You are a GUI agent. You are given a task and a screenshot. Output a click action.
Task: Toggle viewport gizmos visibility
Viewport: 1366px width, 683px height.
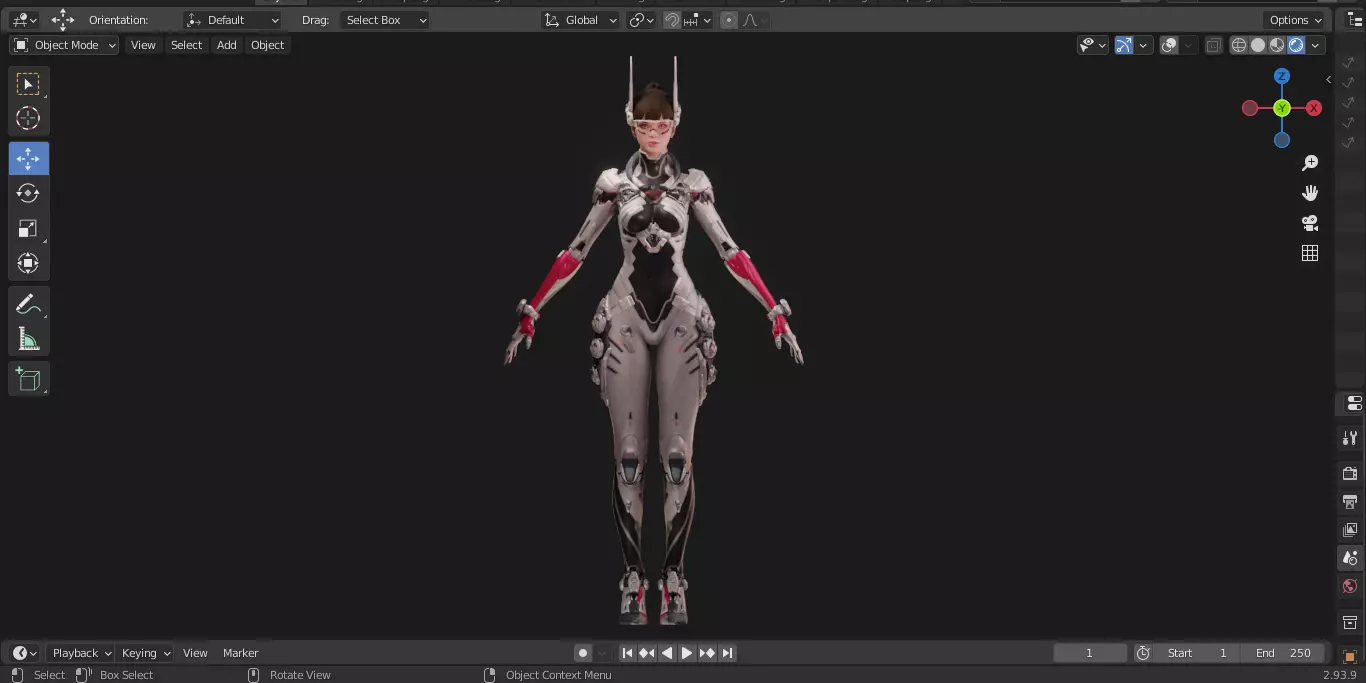[1124, 45]
